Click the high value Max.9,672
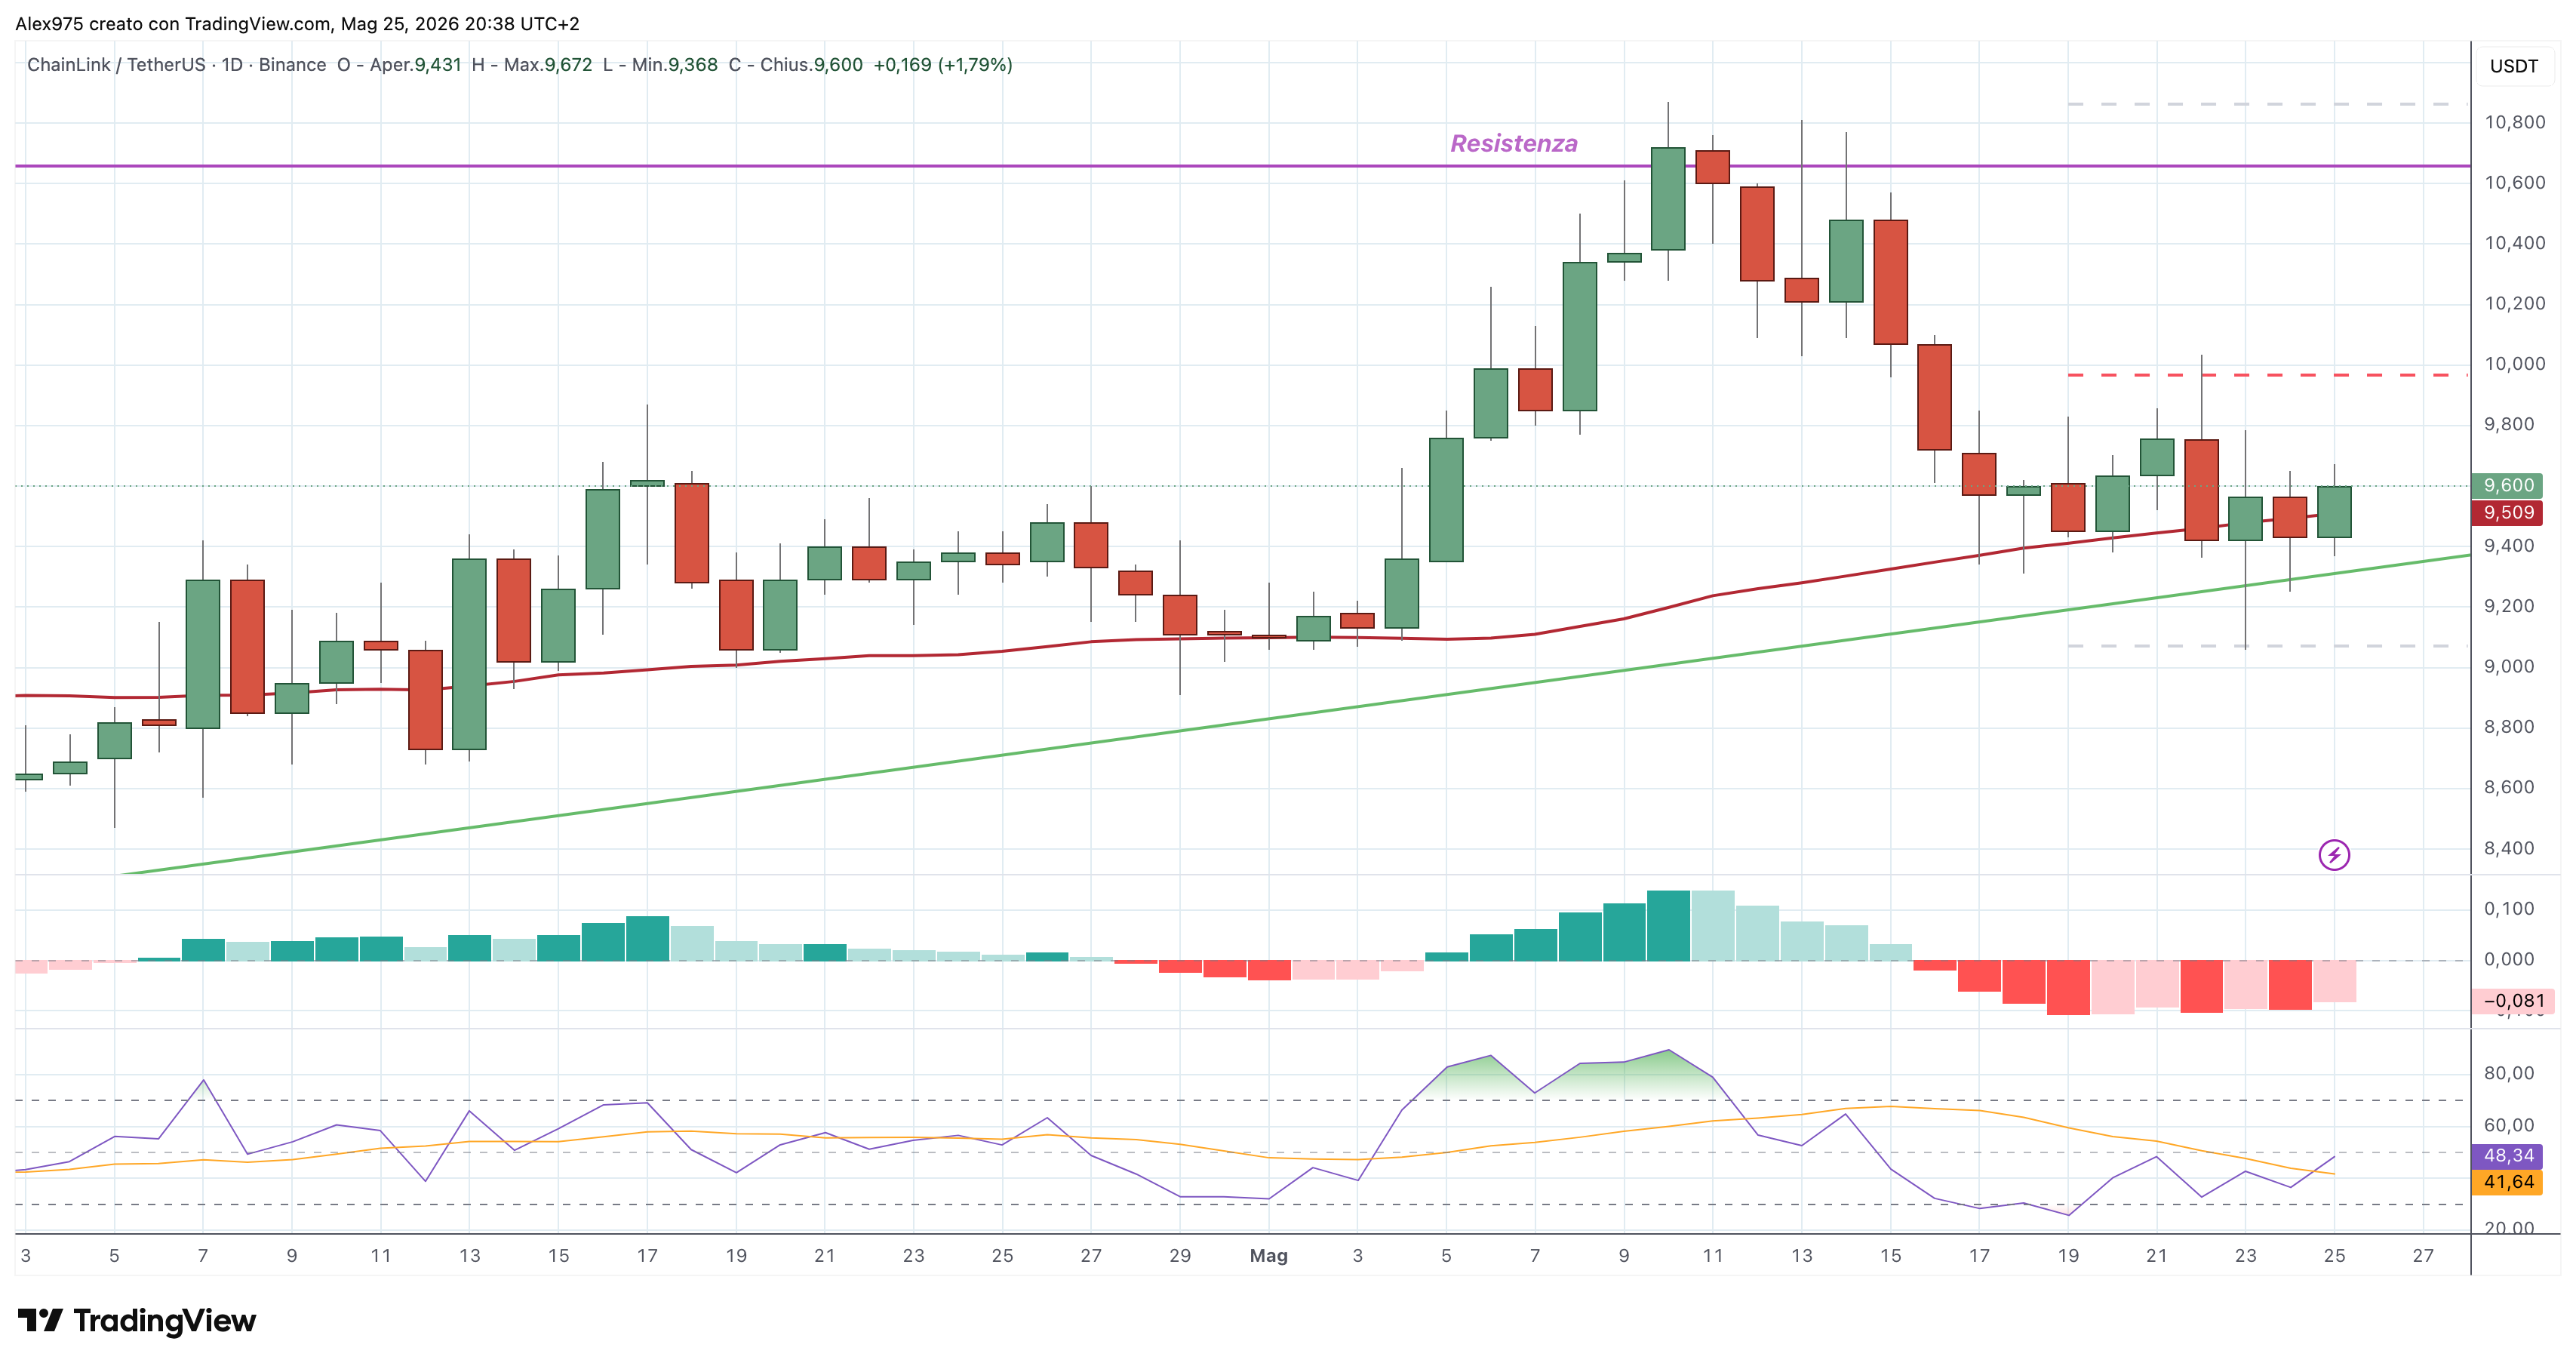 [x=548, y=65]
